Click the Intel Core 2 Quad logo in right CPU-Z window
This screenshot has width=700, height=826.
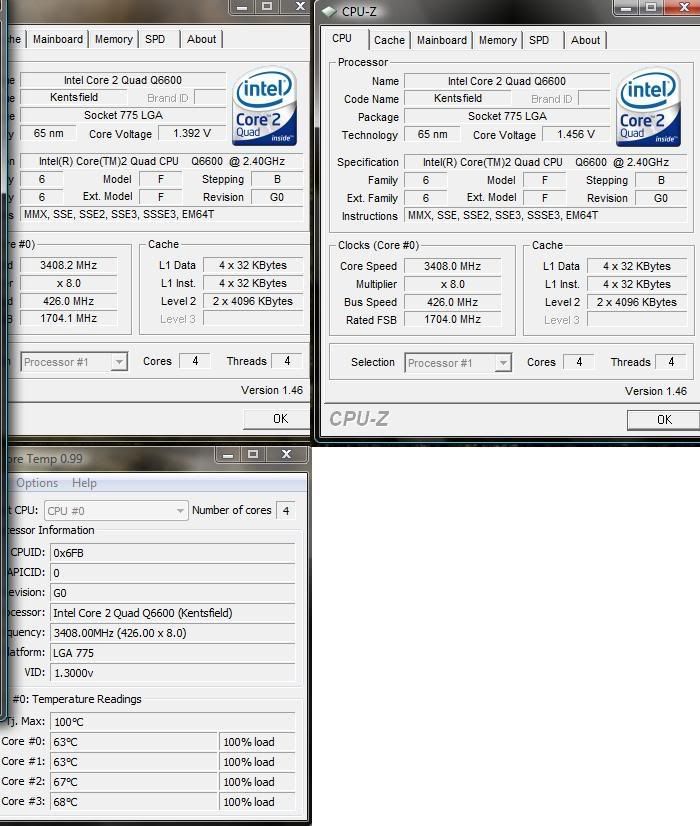click(x=654, y=108)
